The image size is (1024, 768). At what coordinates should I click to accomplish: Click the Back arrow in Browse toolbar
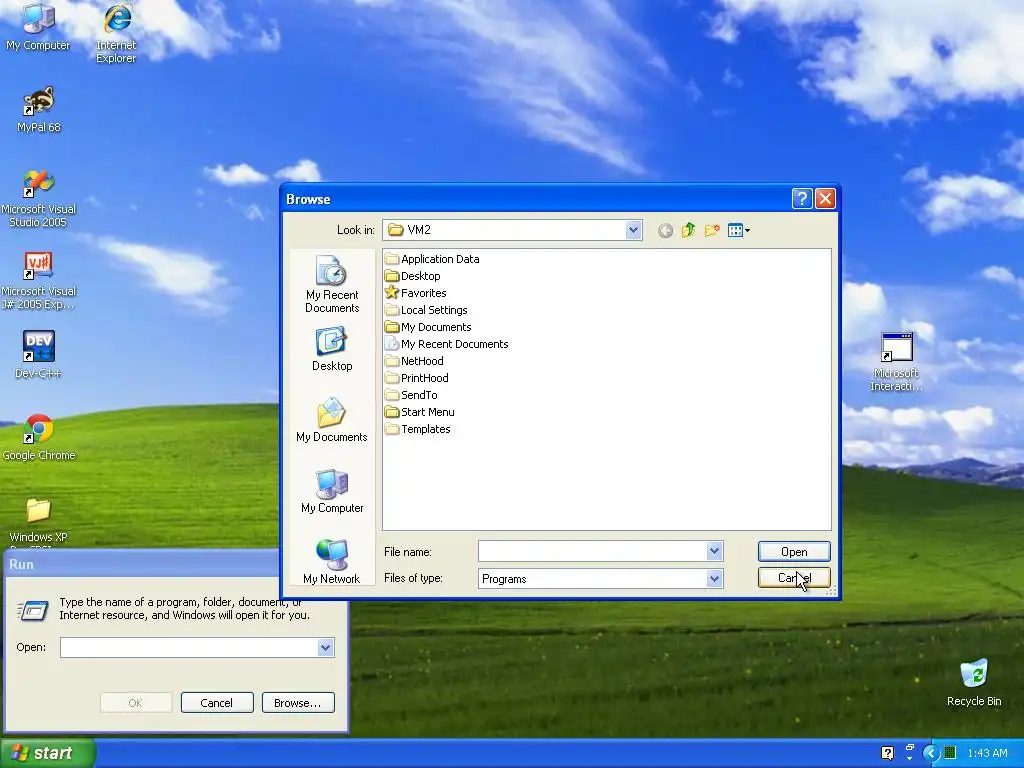click(665, 231)
